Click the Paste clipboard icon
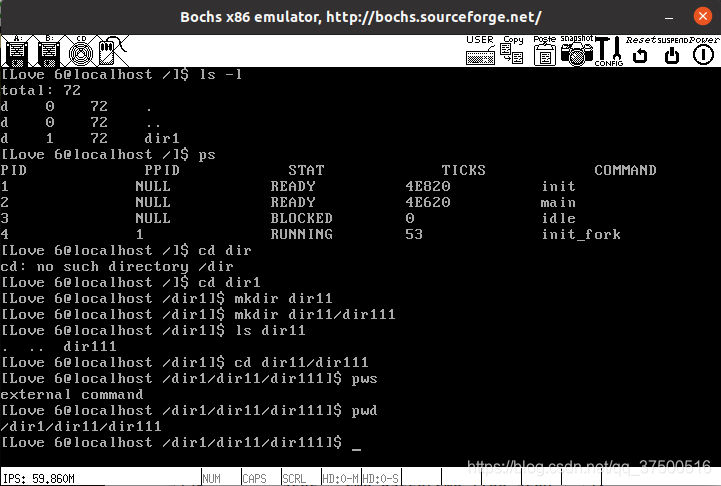721x486 pixels. [x=545, y=51]
